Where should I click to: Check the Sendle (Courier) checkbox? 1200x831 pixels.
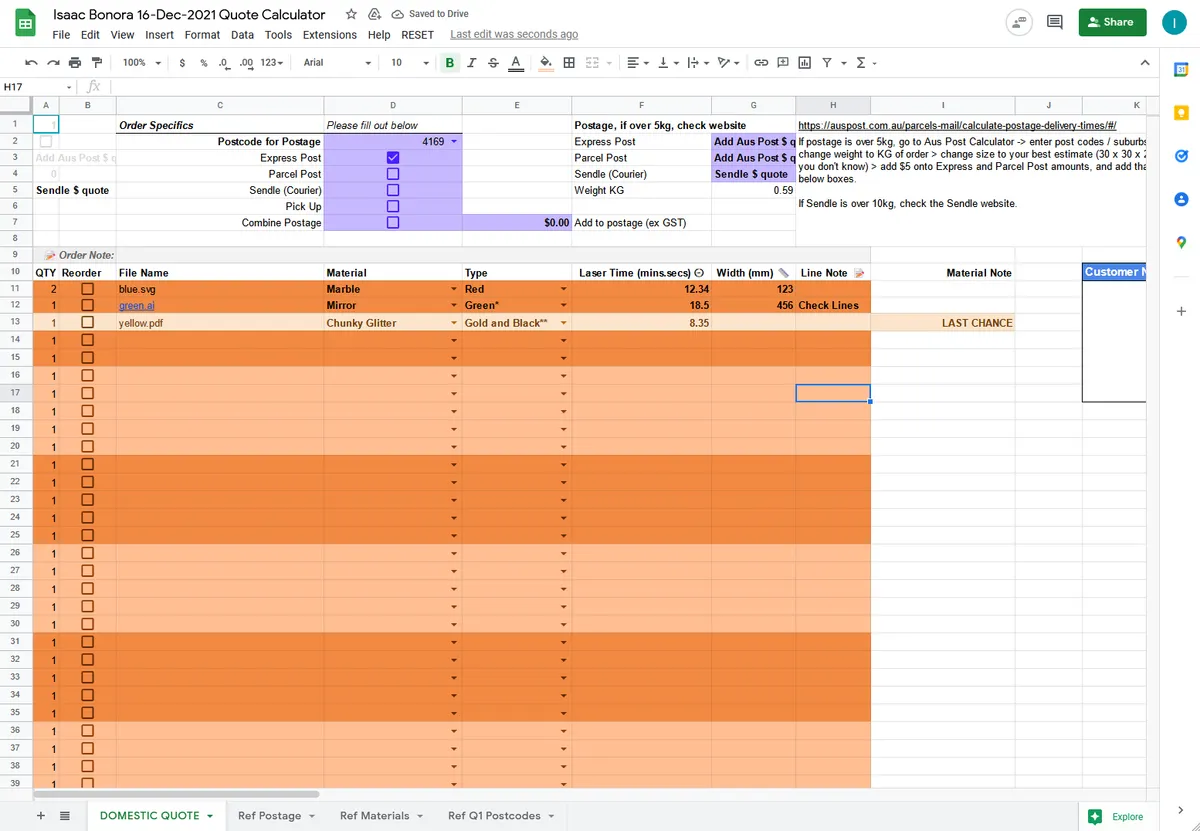pyautogui.click(x=392, y=190)
